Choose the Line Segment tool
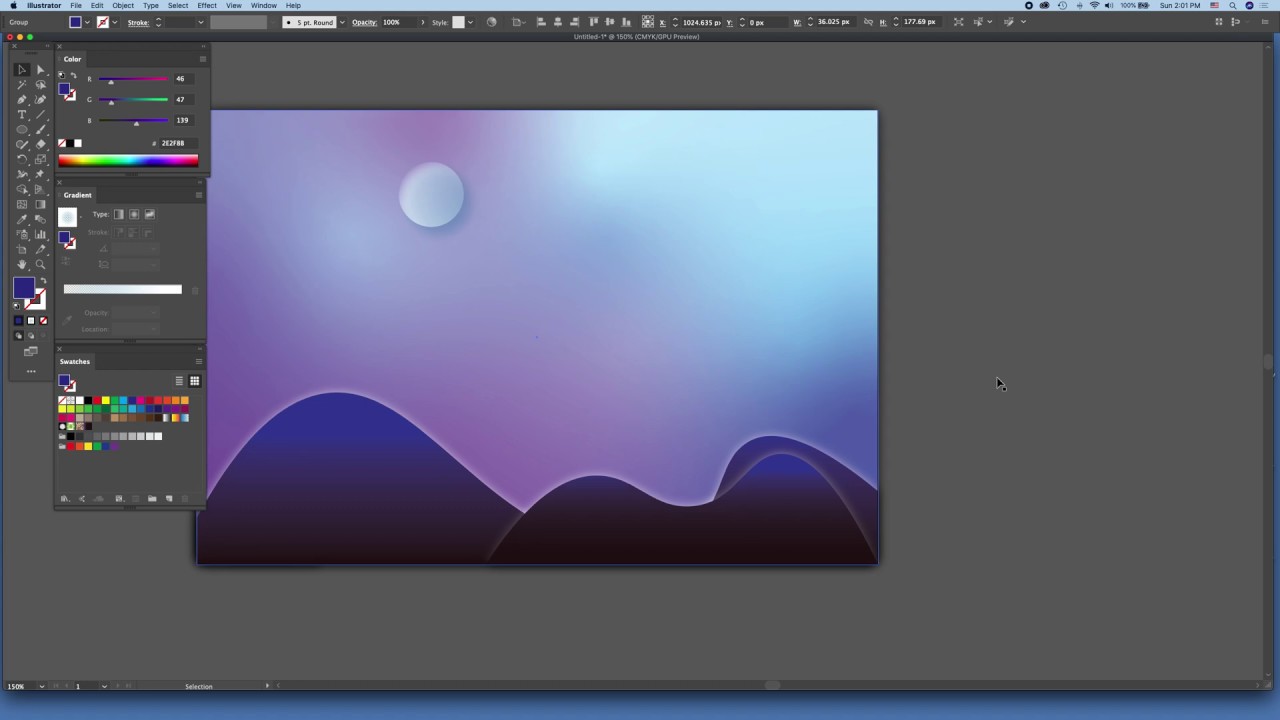 (x=41, y=114)
